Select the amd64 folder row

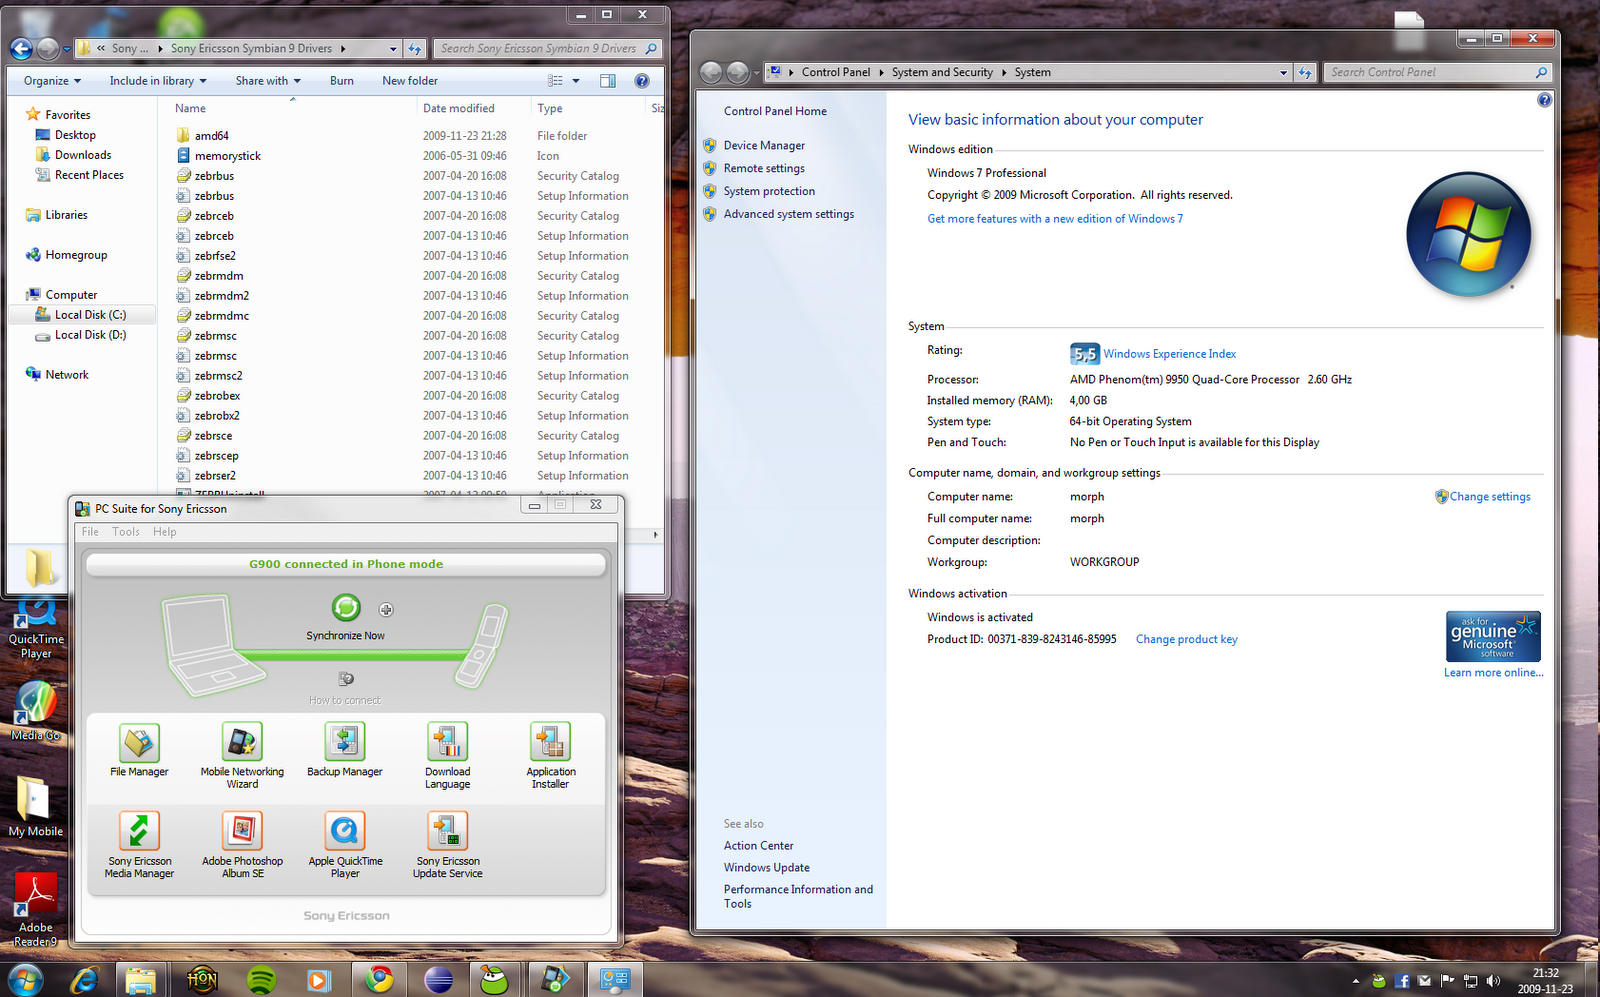click(x=412, y=136)
